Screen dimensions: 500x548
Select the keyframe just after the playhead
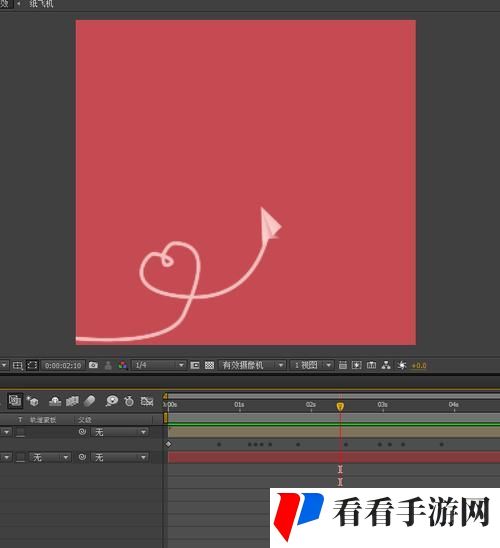point(346,445)
